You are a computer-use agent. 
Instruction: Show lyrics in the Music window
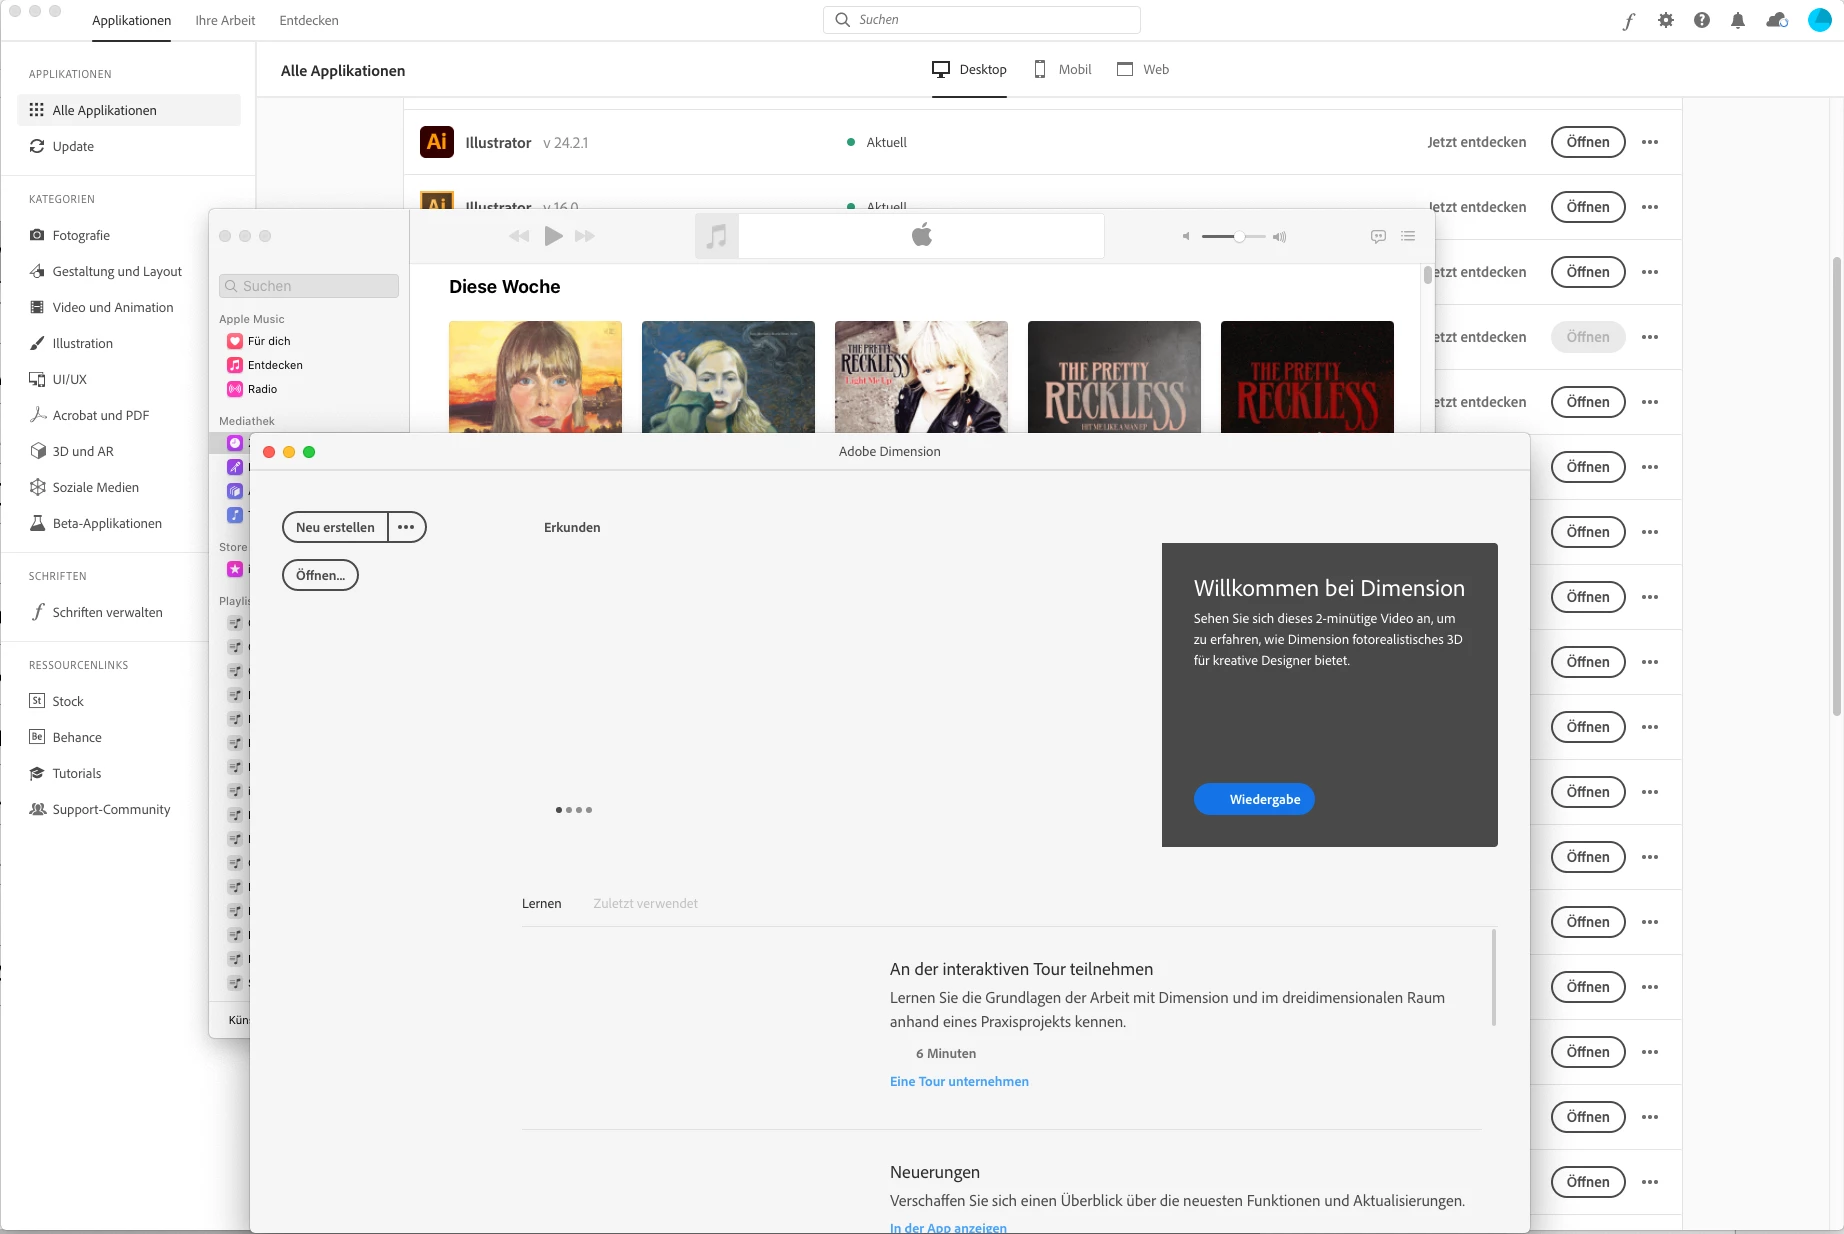[x=1378, y=237]
